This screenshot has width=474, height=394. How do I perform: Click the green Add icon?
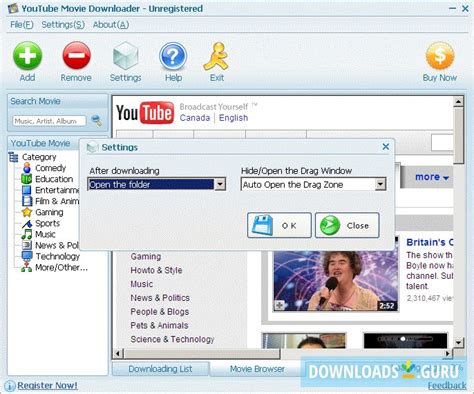point(27,56)
